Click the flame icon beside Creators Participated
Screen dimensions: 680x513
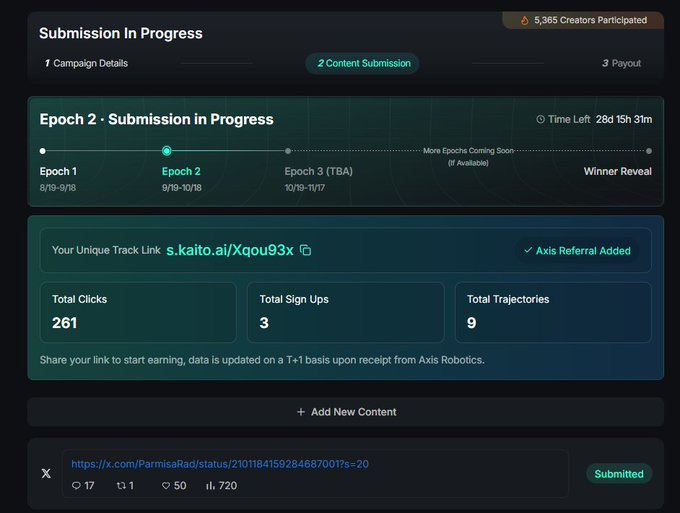click(524, 20)
